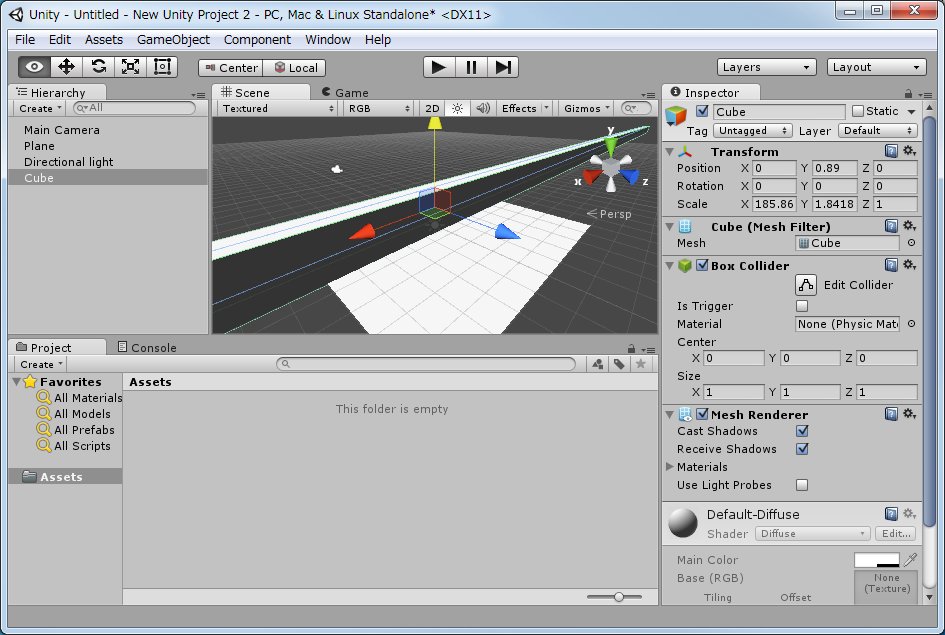Select the Hand (view) tool
This screenshot has width=945, height=635.
tap(35, 67)
